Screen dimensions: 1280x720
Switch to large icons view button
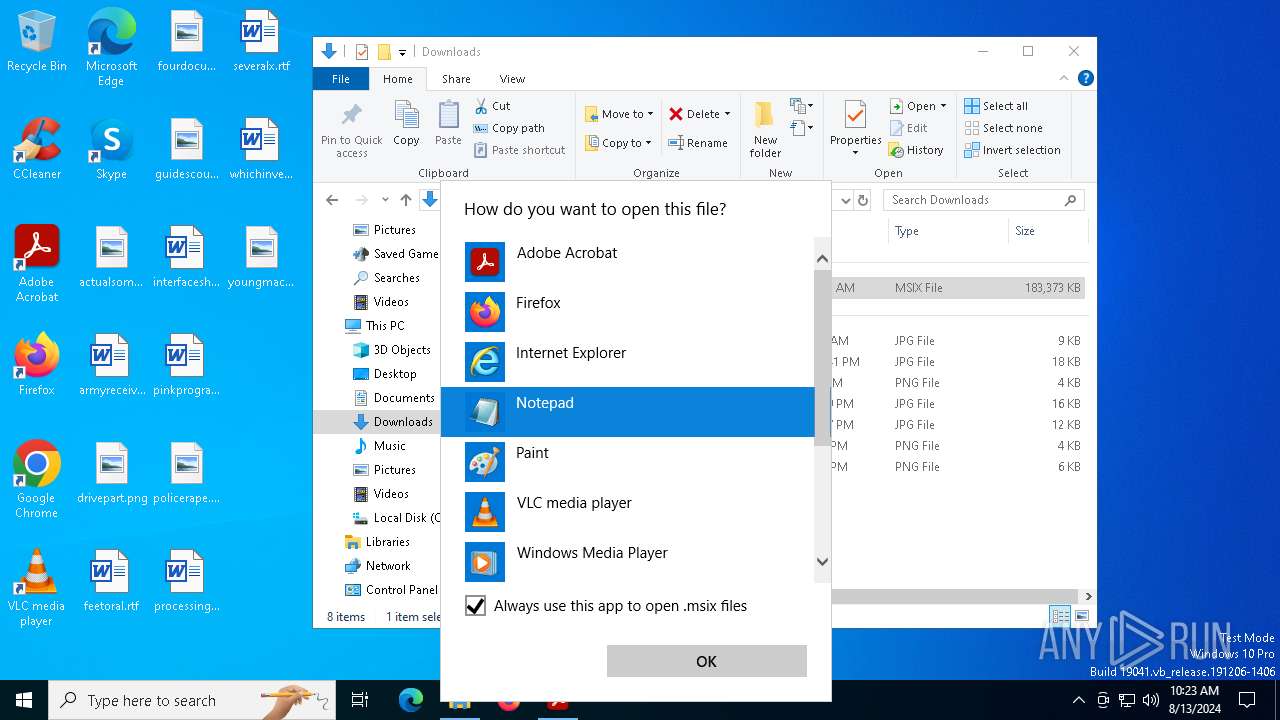(1081, 616)
